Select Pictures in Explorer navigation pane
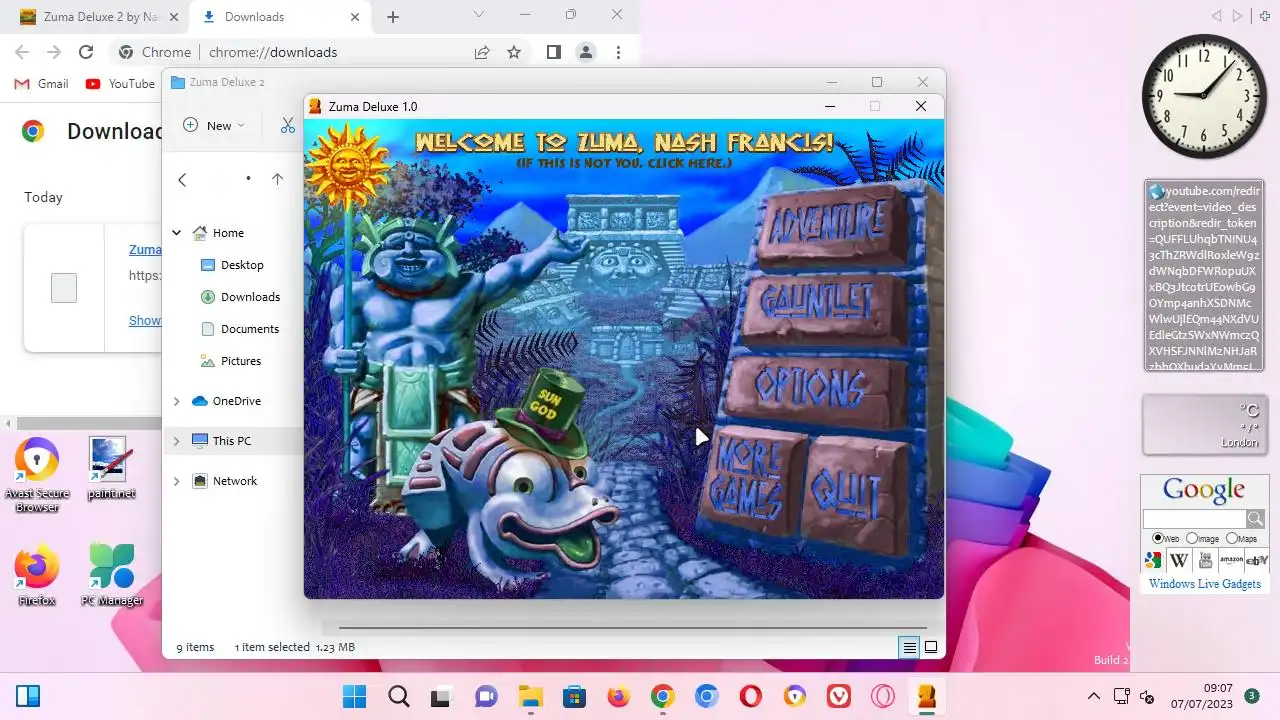This screenshot has width=1280, height=720. tap(230, 361)
